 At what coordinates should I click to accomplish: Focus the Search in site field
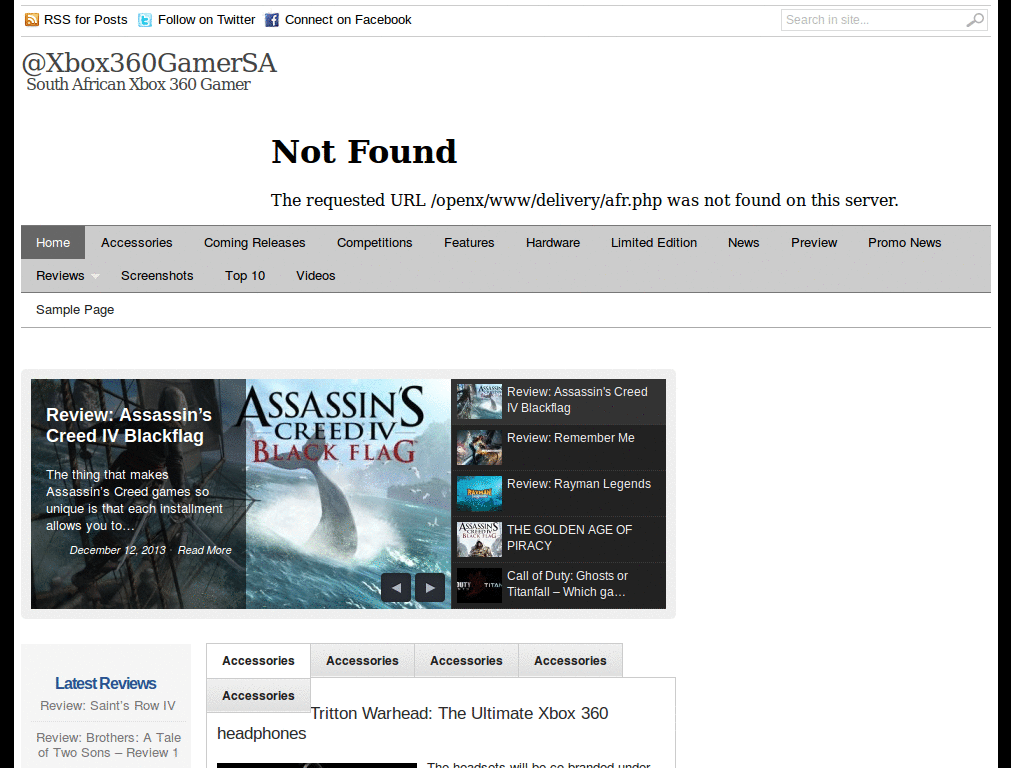click(884, 20)
